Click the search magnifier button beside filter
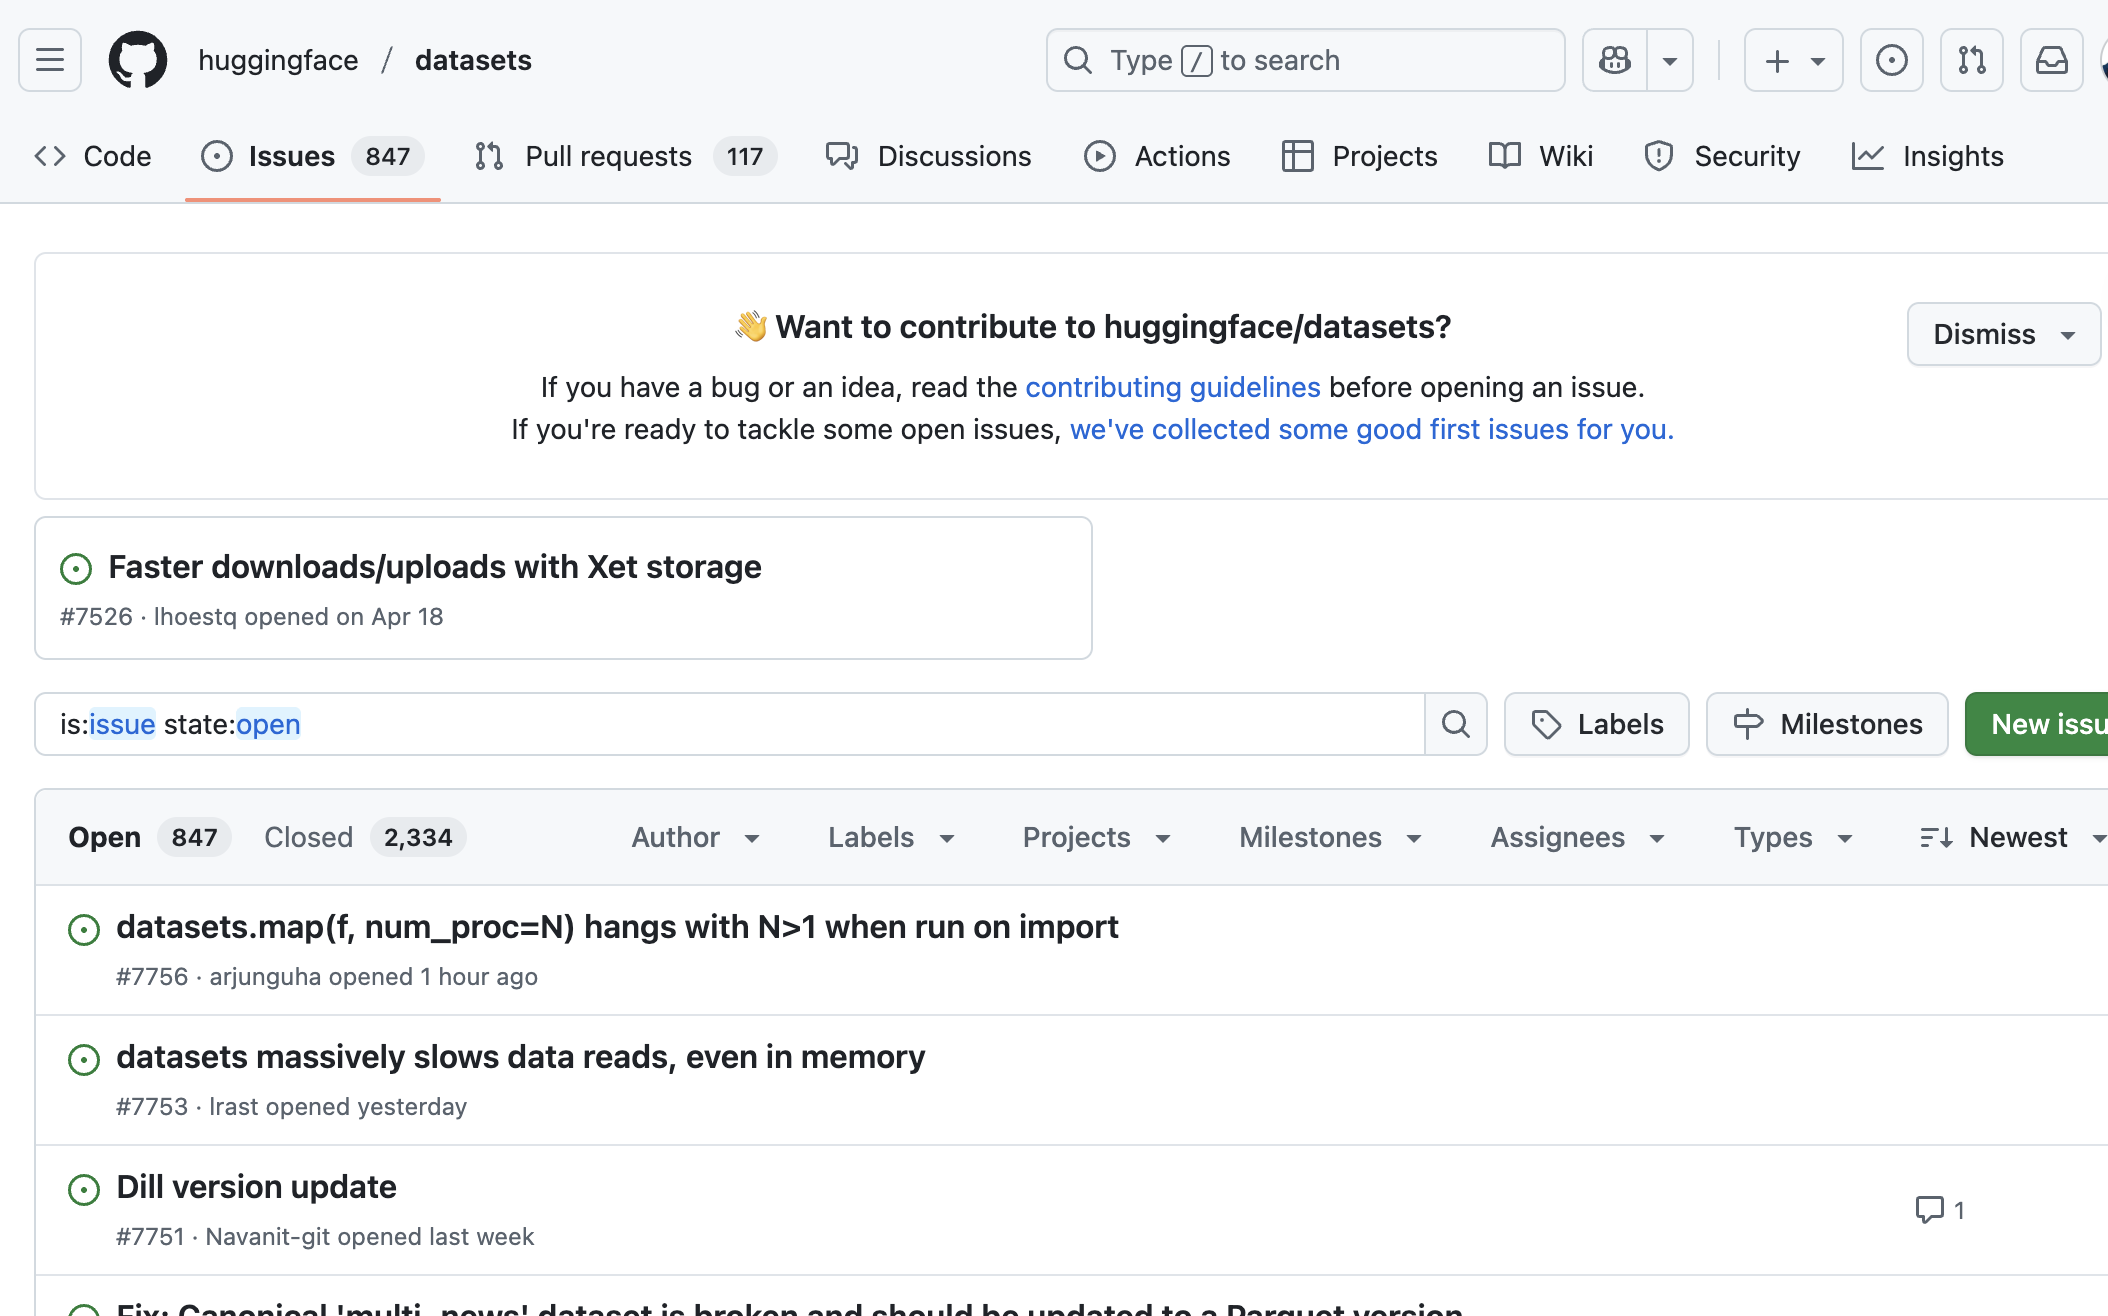Screen dimensions: 2108x1316 pos(1456,724)
